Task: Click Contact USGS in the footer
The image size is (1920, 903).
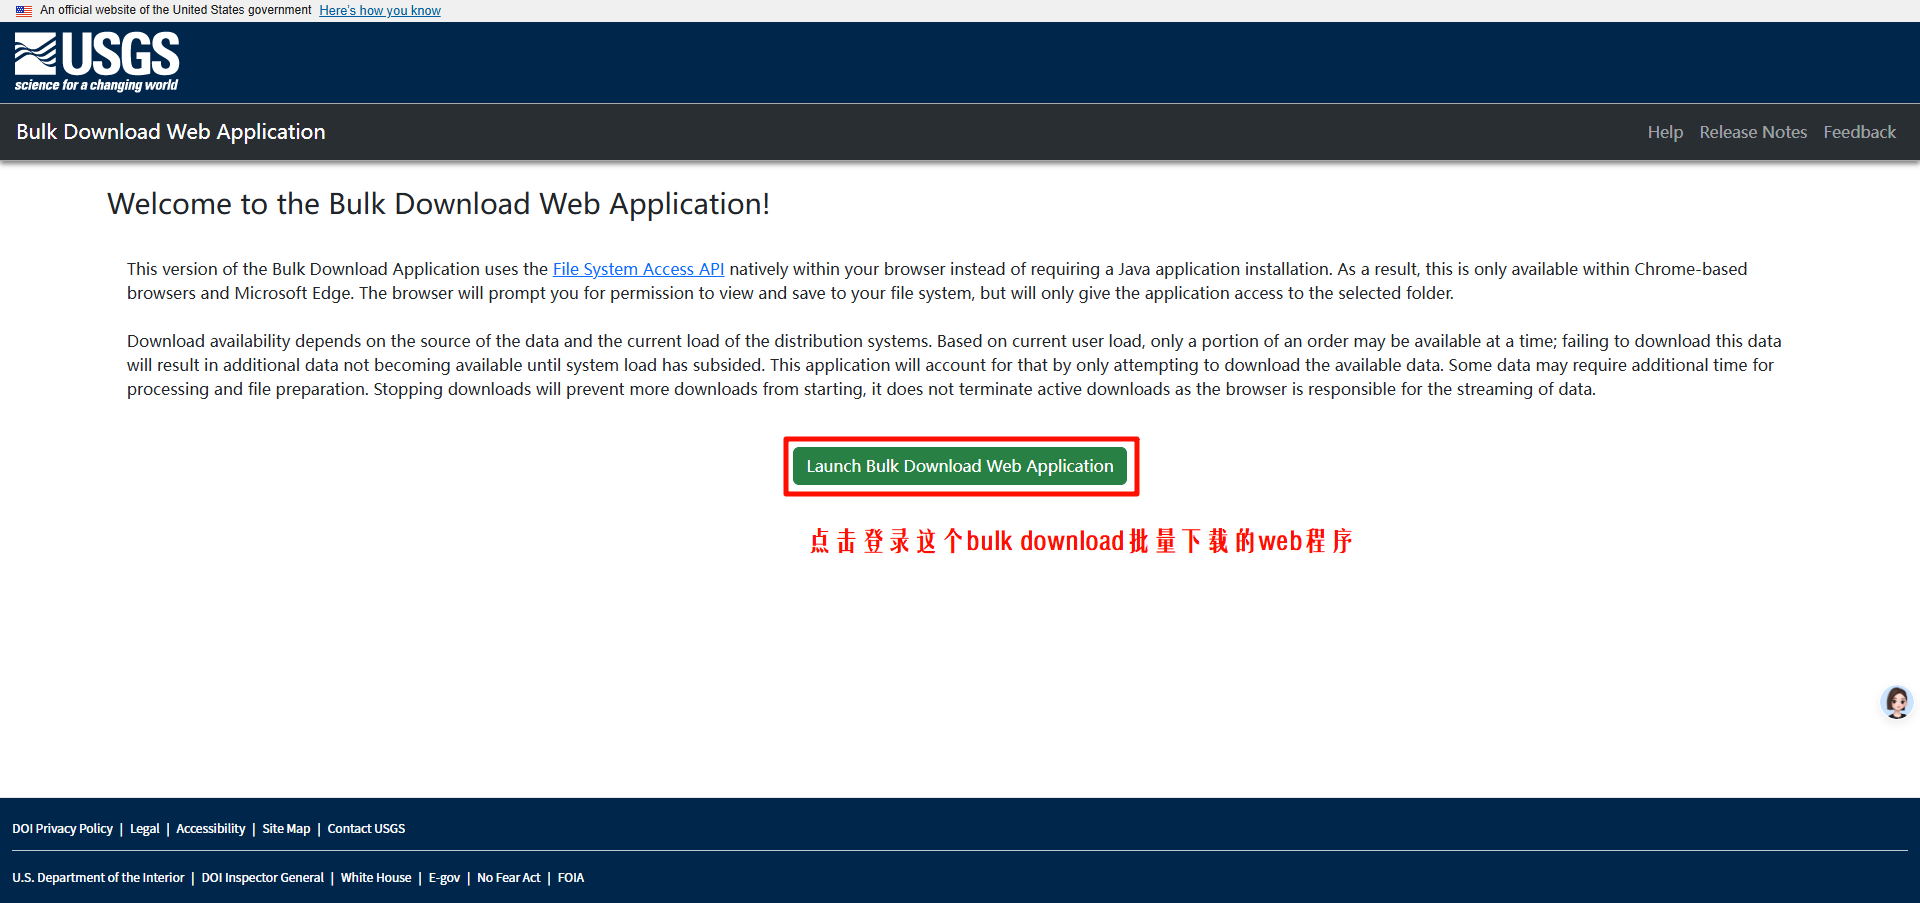Action: tap(366, 829)
